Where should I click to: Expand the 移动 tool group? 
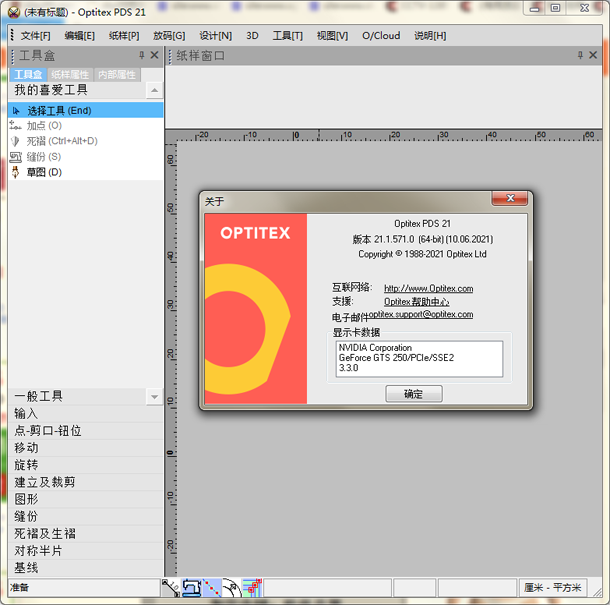[86, 448]
